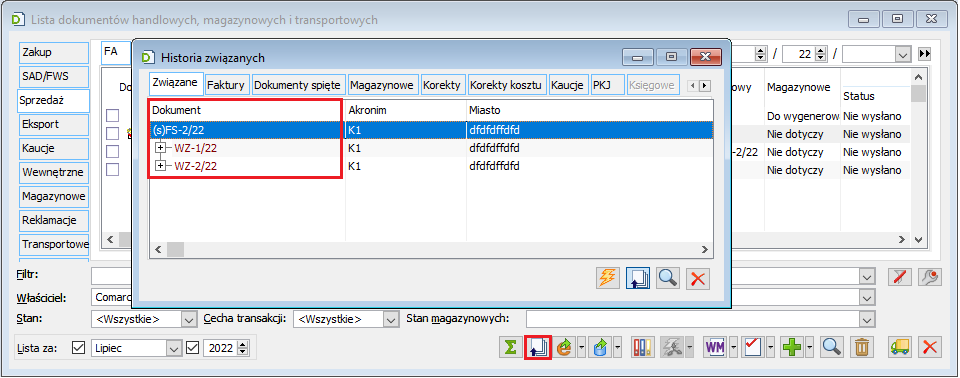Viewport: 960px width, 378px height.
Task: Open the dropdown arrow beside WM icon
Action: coord(732,347)
